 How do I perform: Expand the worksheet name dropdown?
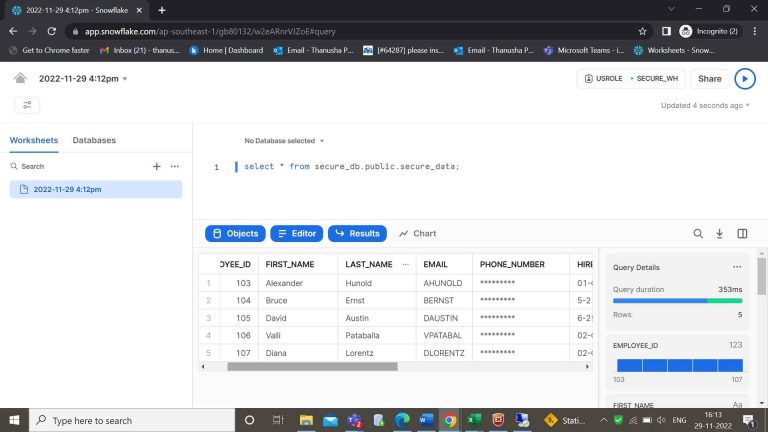(125, 78)
